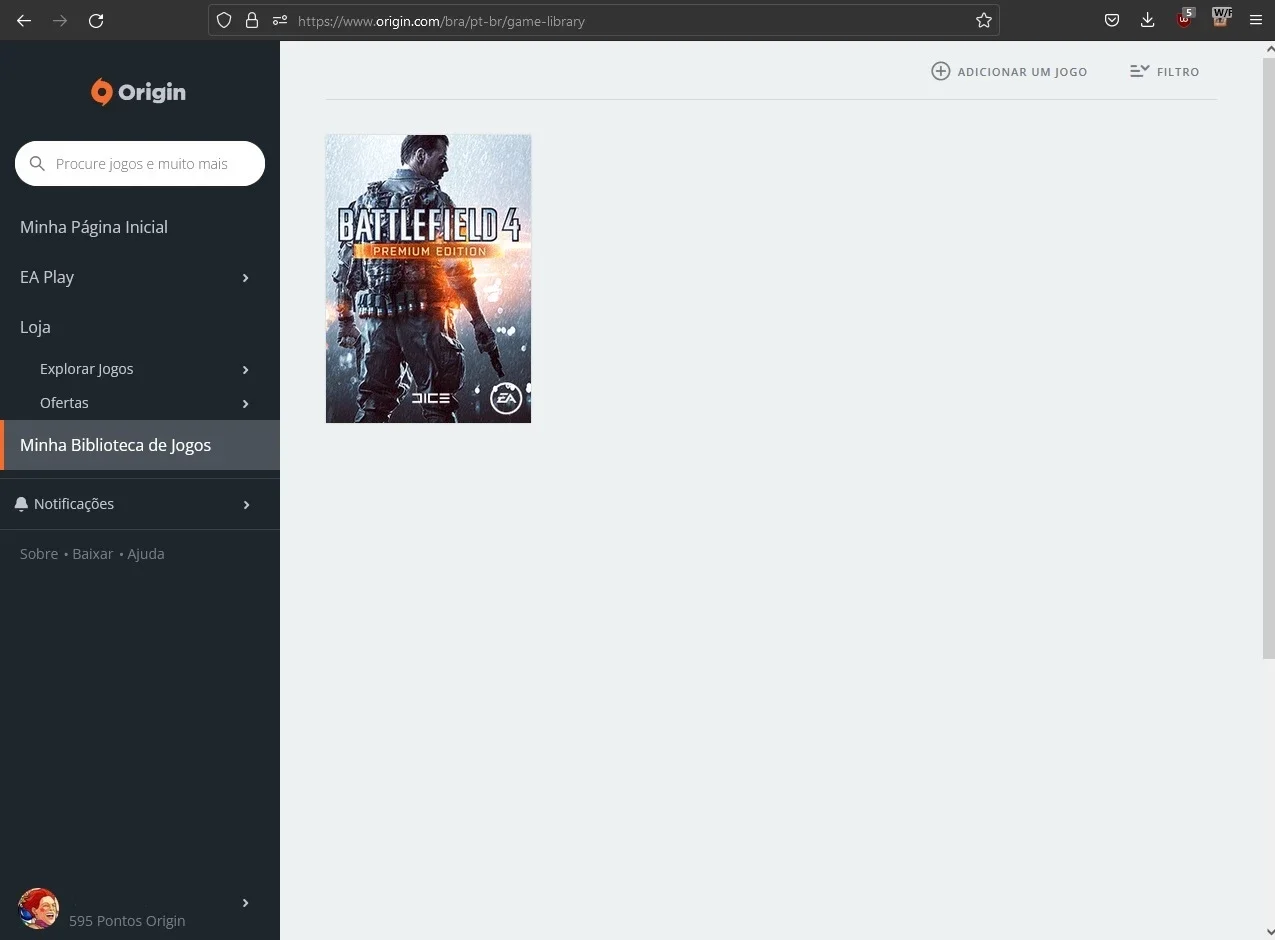The height and width of the screenshot is (940, 1275).
Task: Click the Procure jogos search field
Action: click(140, 164)
